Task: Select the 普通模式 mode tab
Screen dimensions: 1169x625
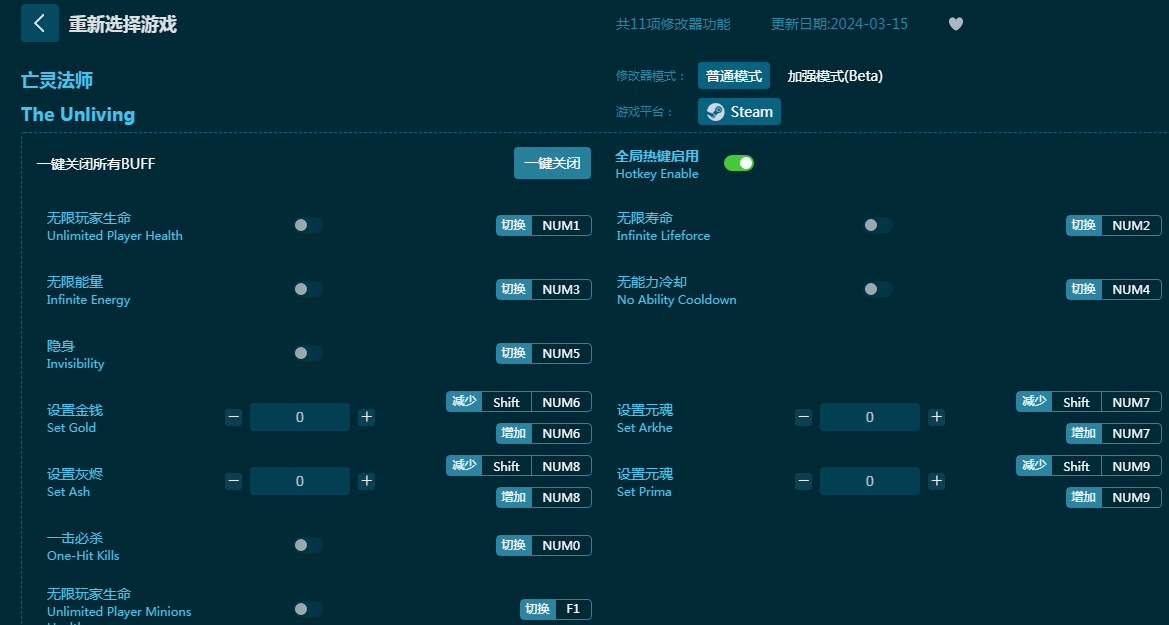Action: 734,76
